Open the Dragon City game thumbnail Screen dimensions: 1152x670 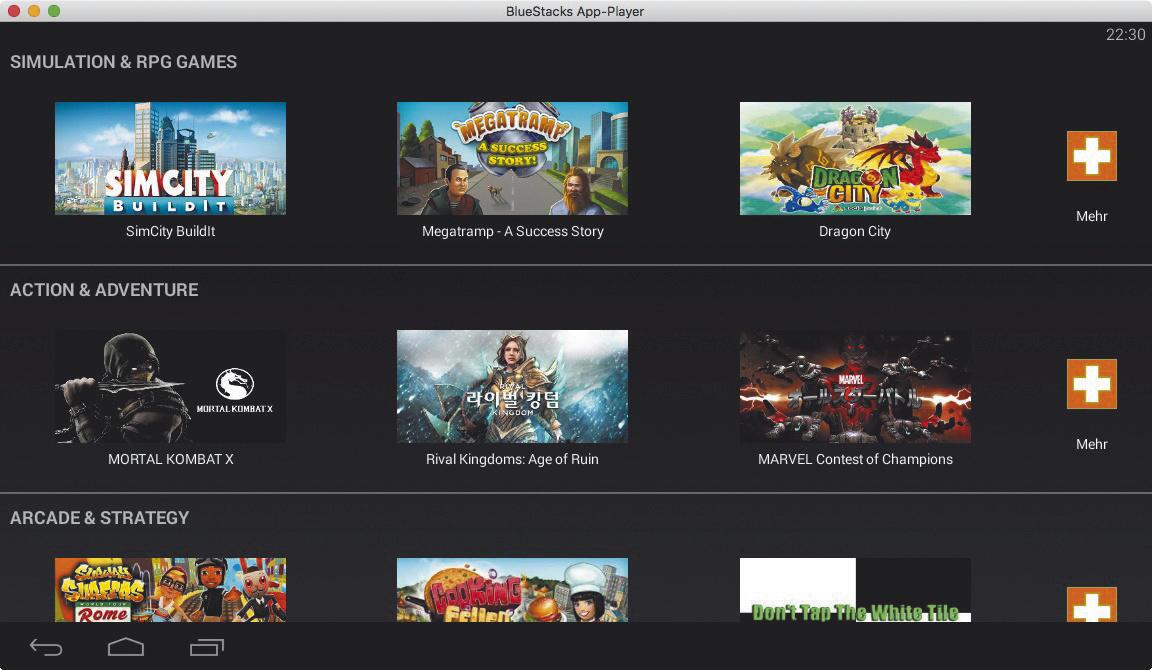tap(855, 159)
